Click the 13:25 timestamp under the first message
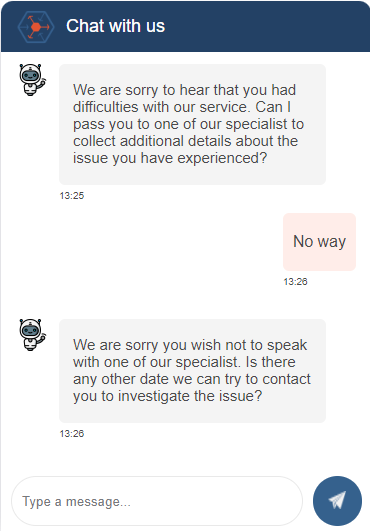Viewport: 370px width, 531px height. (72, 196)
